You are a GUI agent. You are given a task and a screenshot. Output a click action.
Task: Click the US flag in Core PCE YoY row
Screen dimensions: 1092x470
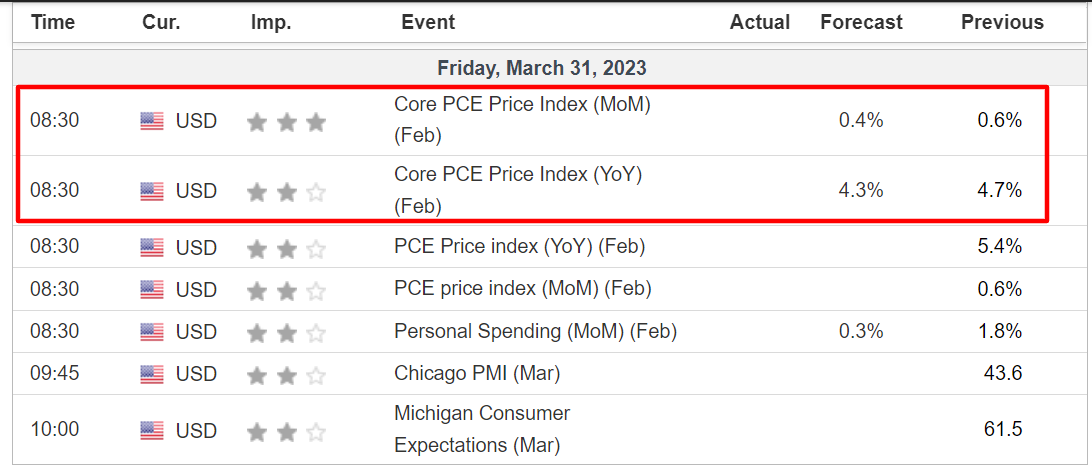click(152, 191)
